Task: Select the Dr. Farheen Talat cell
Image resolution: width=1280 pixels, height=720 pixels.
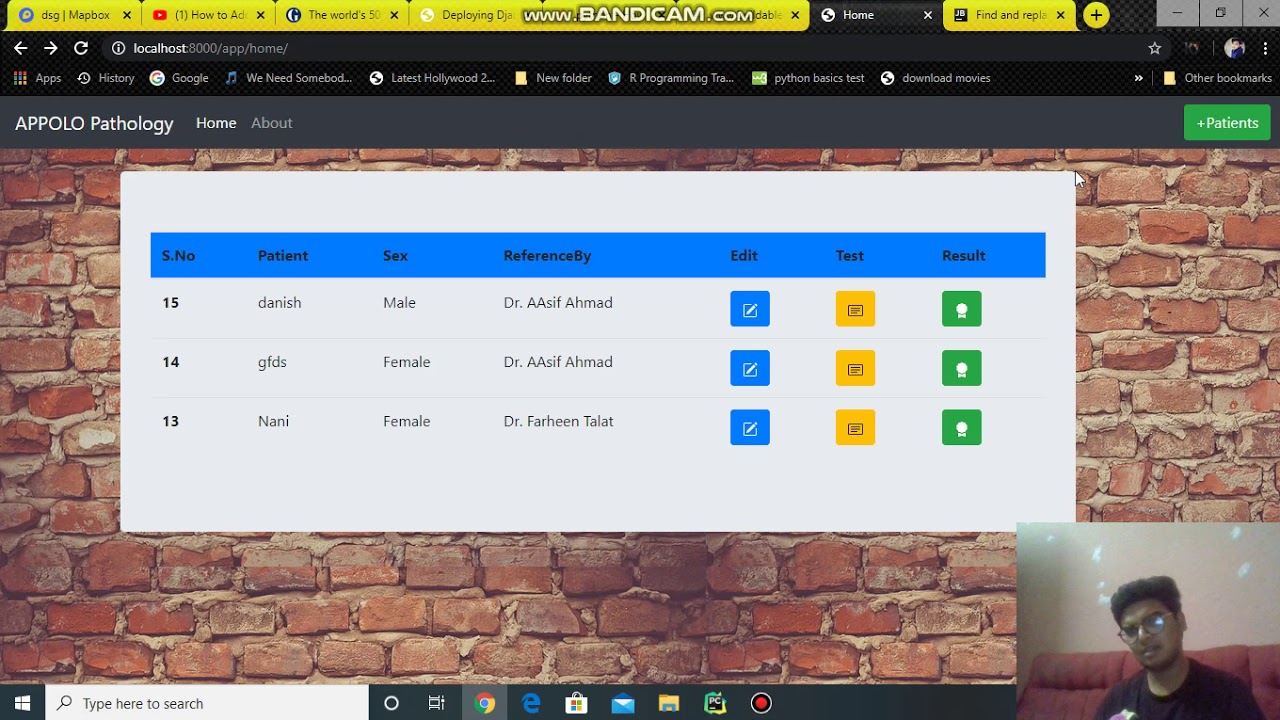Action: [558, 421]
